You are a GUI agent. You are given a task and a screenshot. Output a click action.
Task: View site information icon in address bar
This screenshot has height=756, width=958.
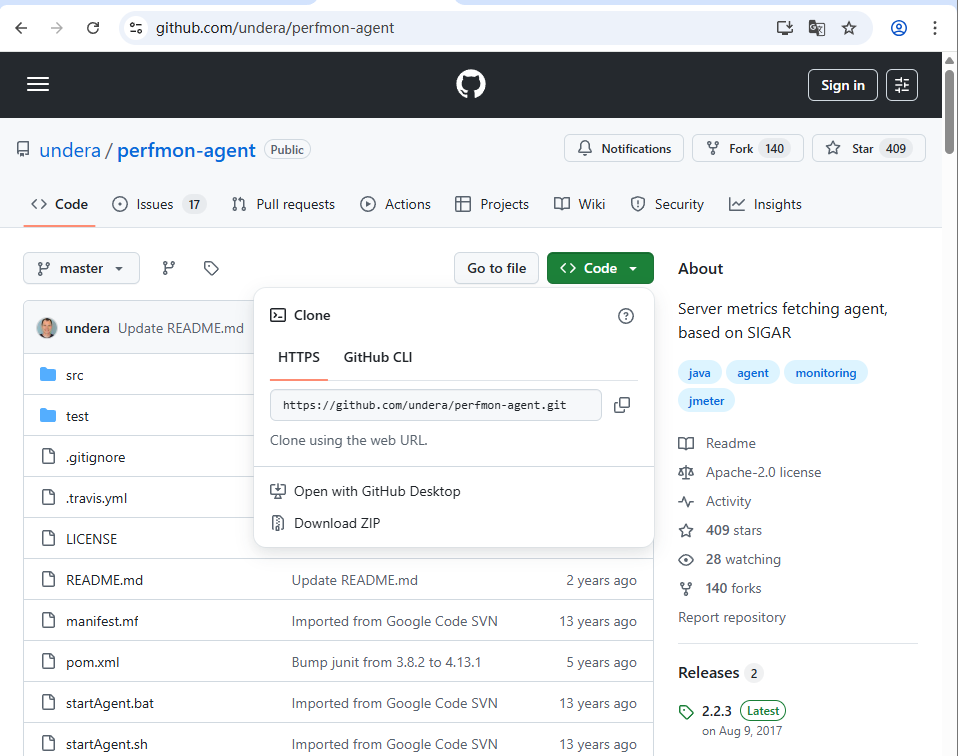click(x=136, y=28)
